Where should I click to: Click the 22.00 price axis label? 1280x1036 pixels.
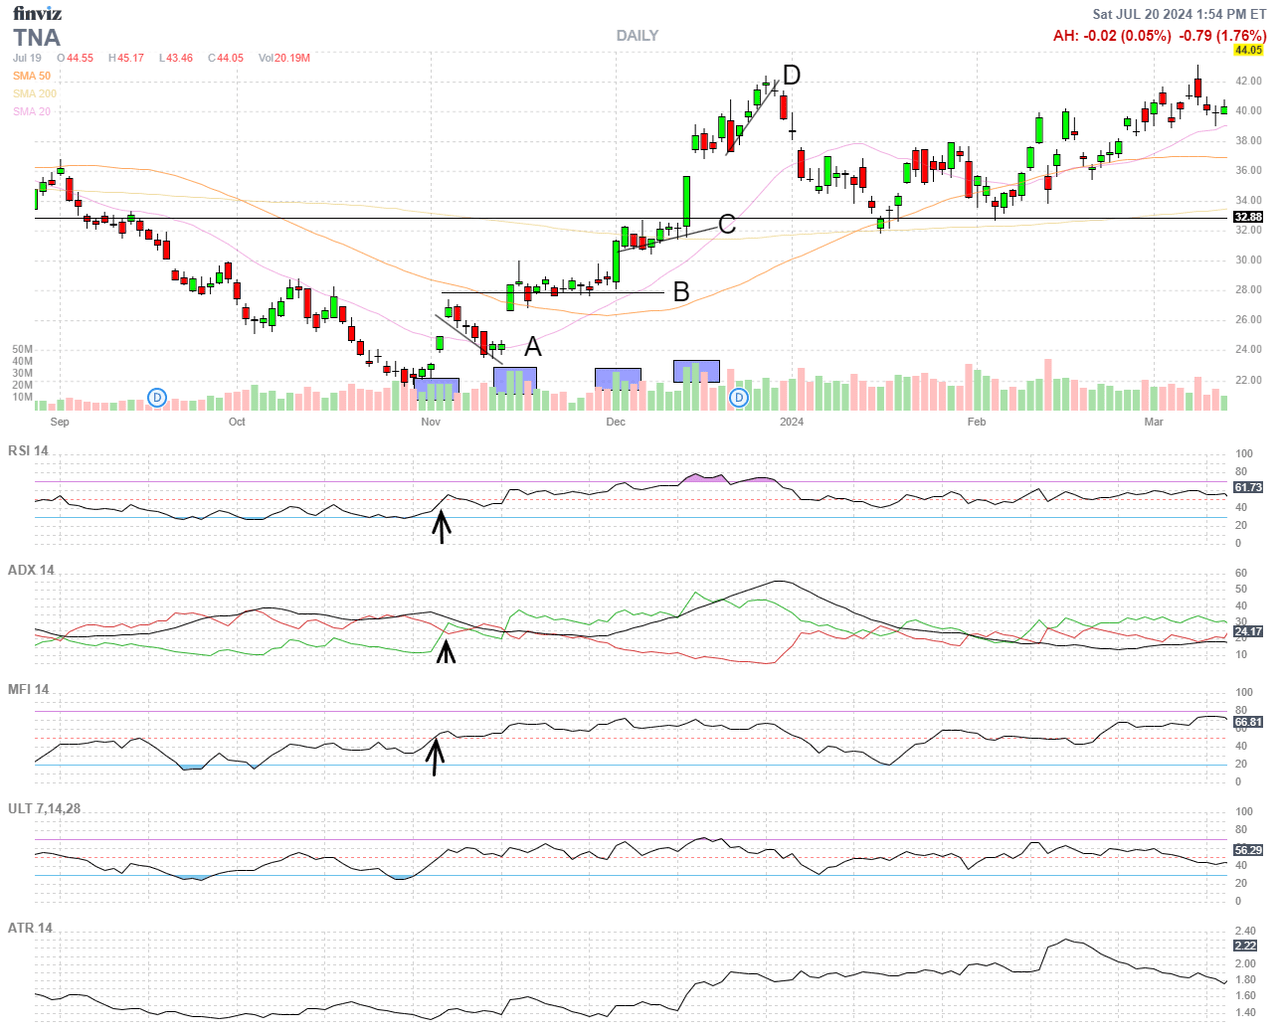[1248, 380]
